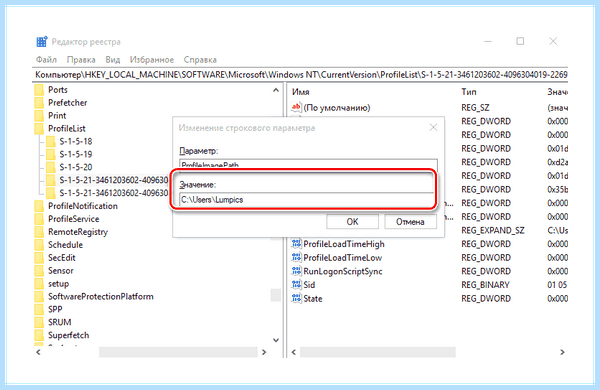
Task: Sort values by the Имя column header
Action: click(x=301, y=92)
